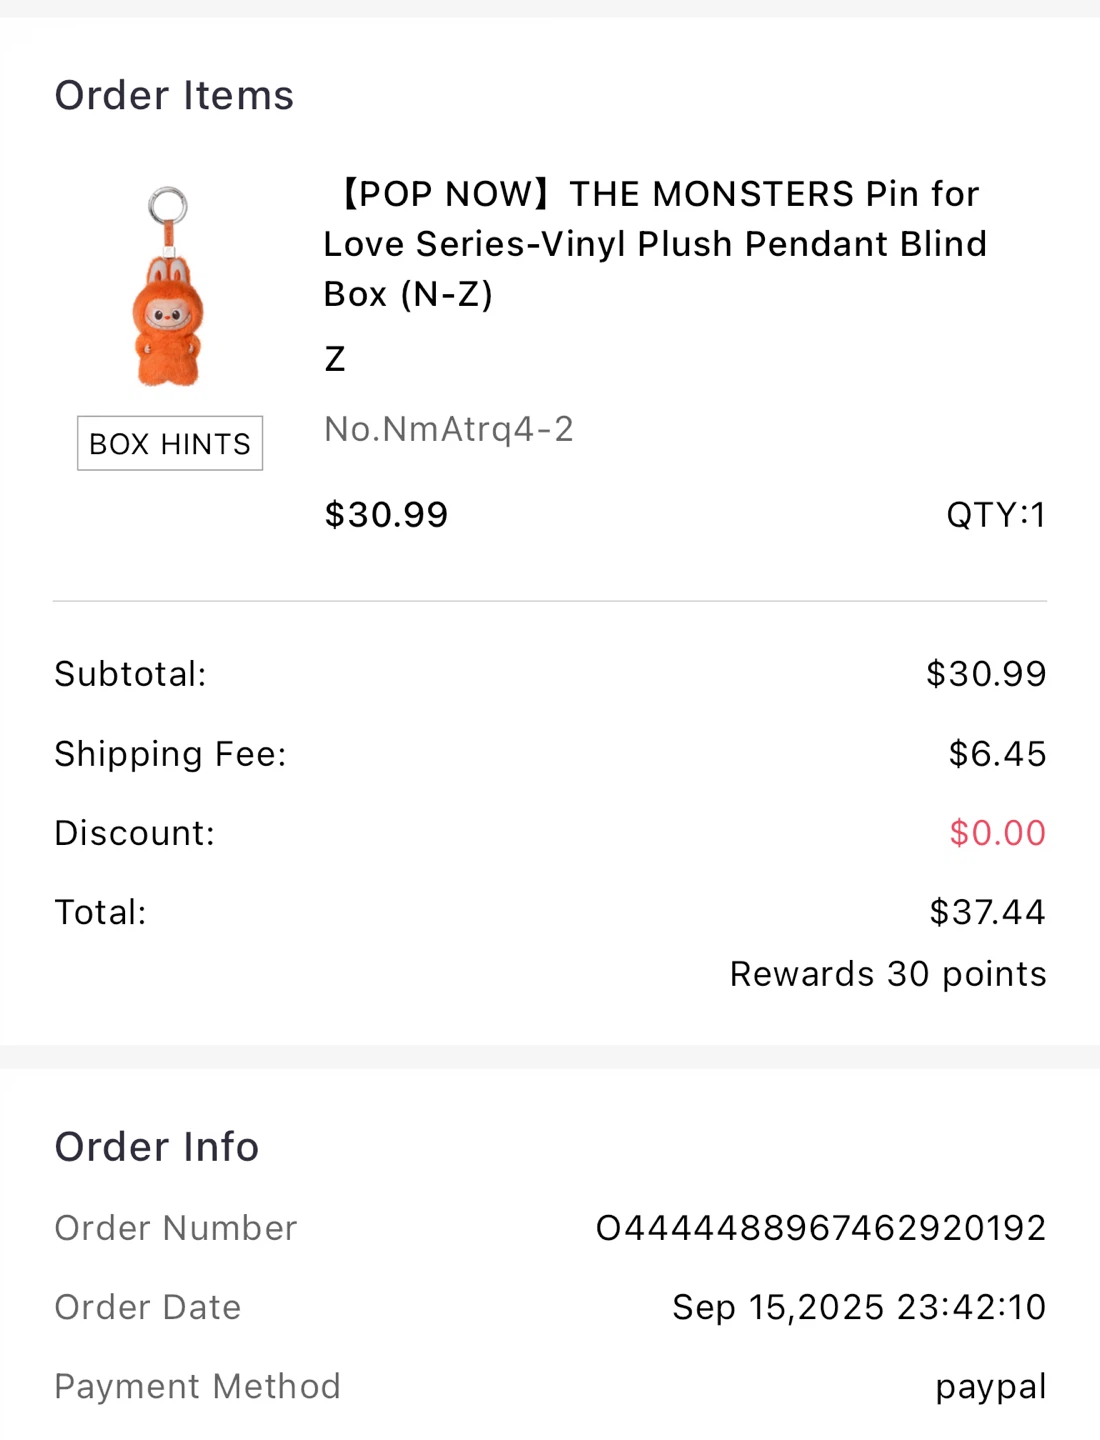This screenshot has height=1440, width=1100.
Task: Click the Payment Method label
Action: 197,1387
